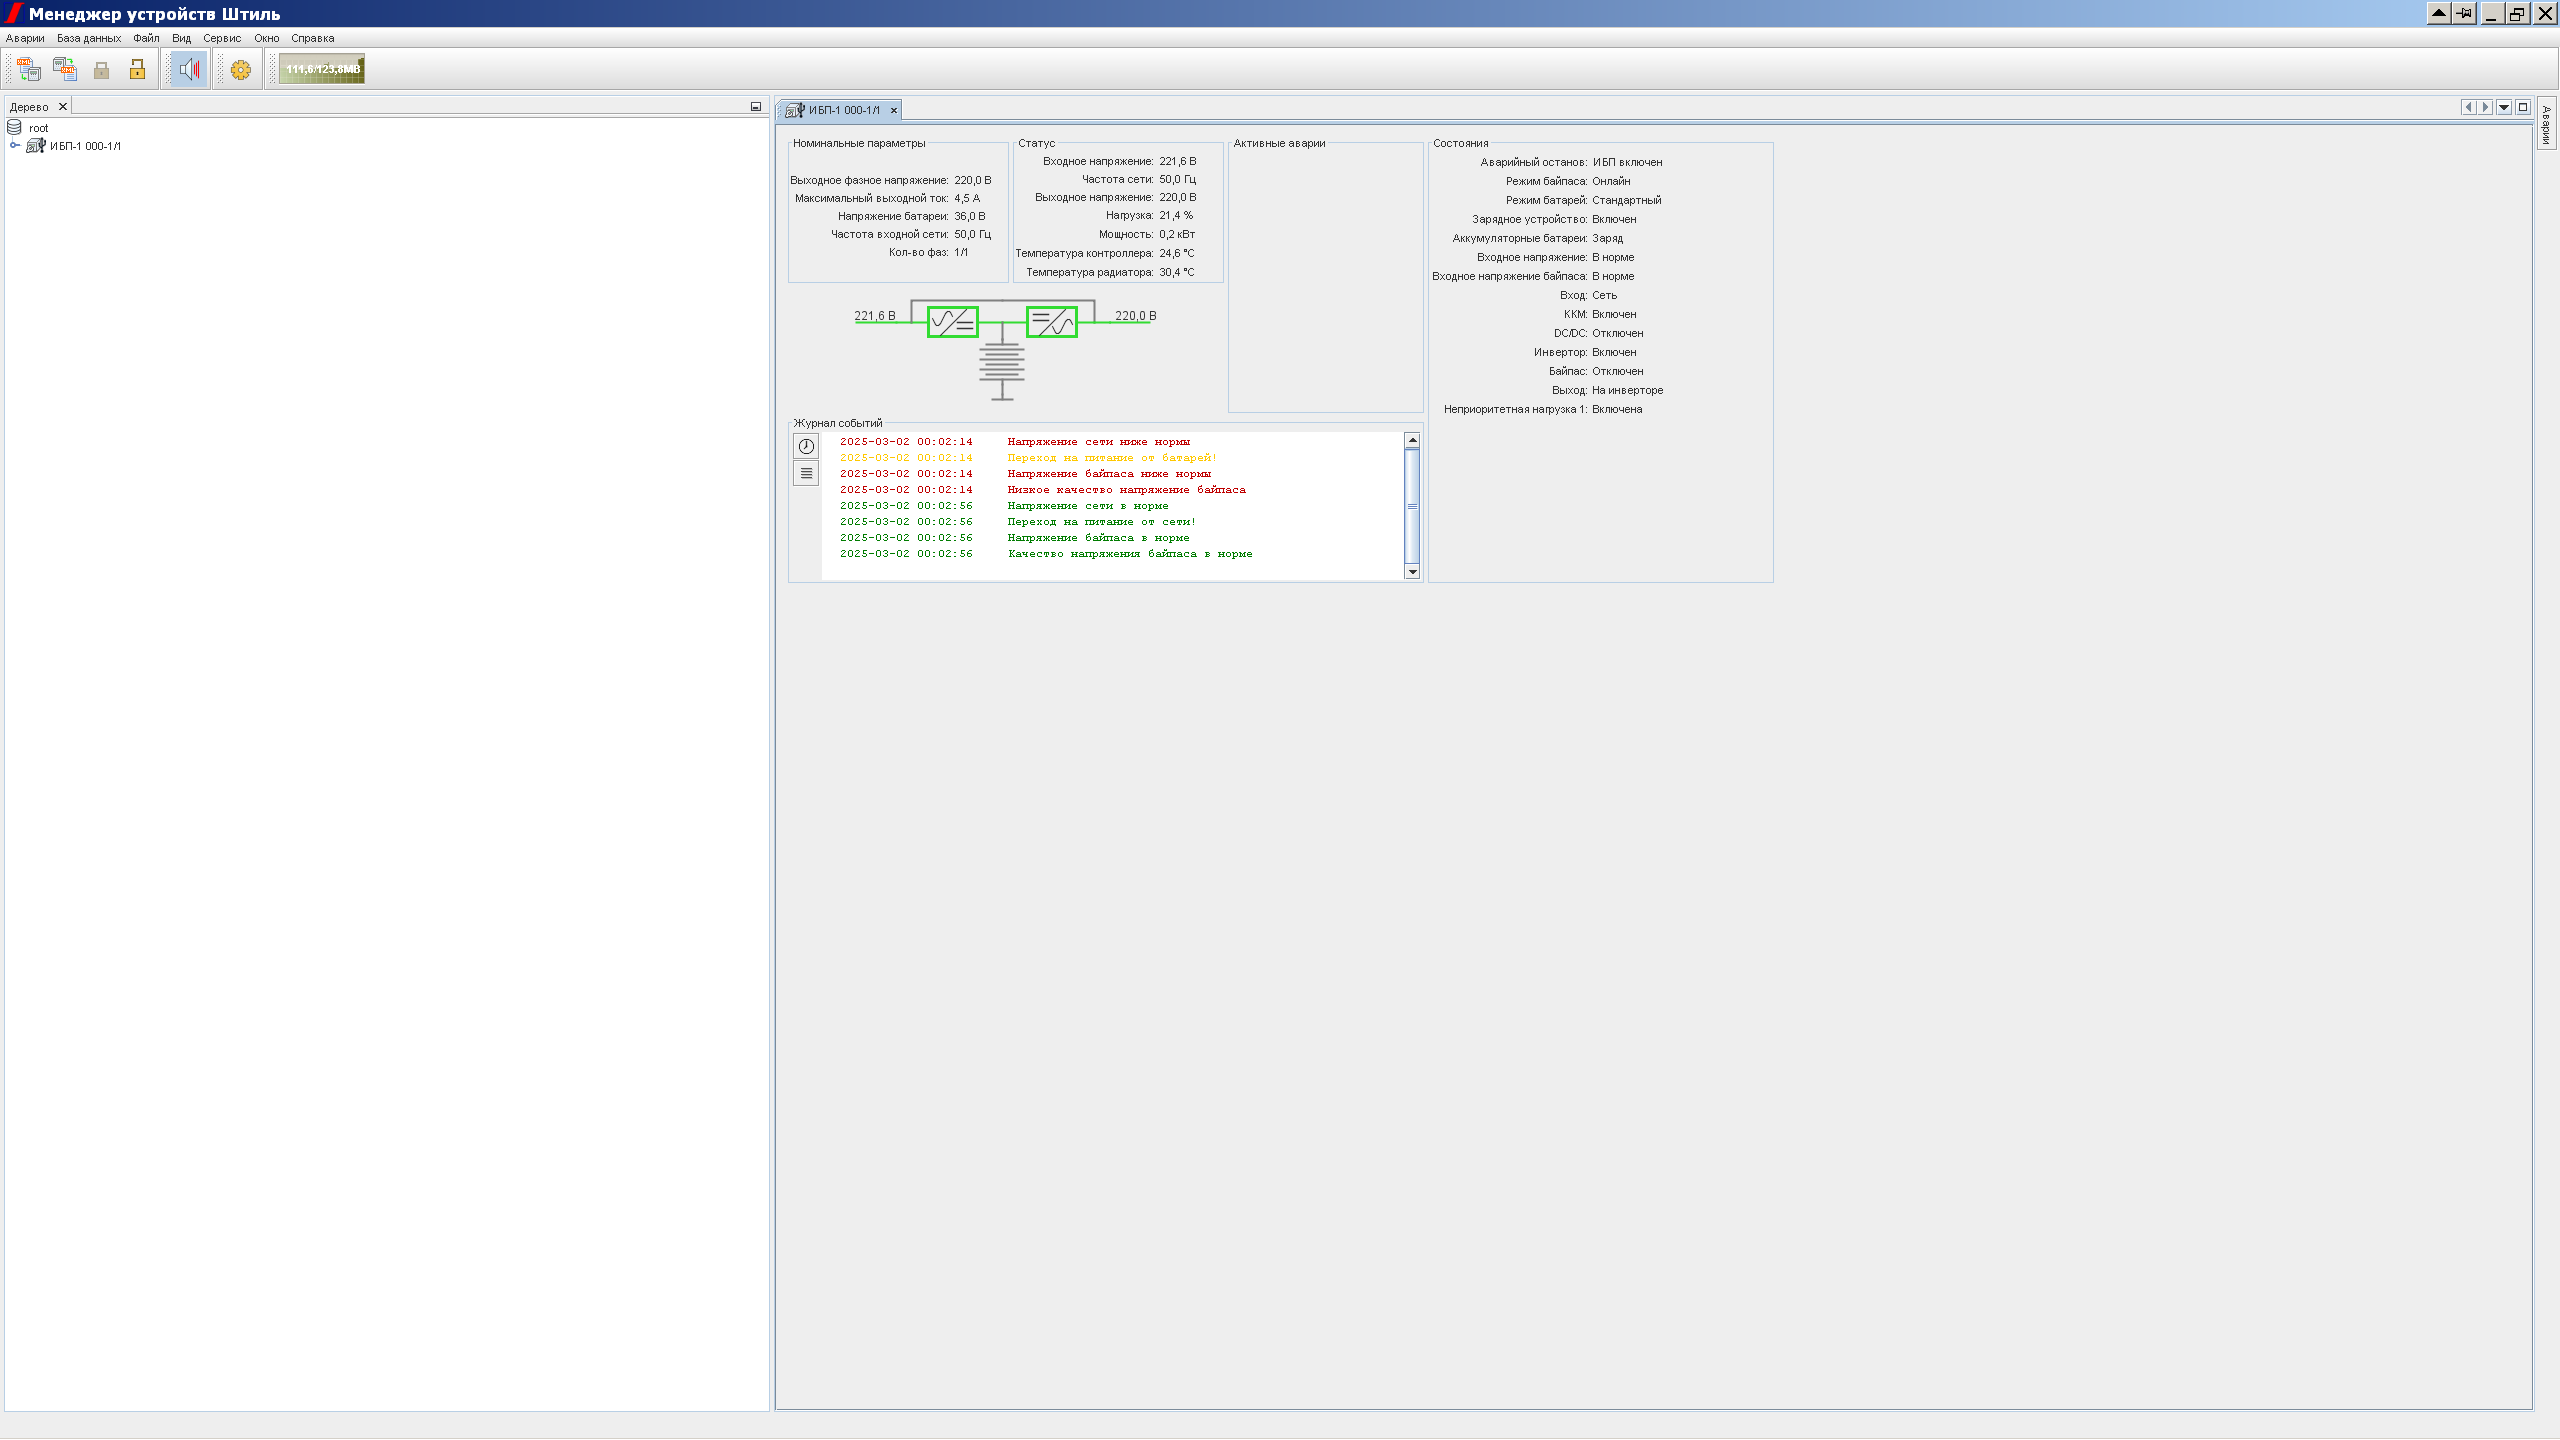Click the grey closed padlock icon
This screenshot has height=1440, width=2560.
pos(101,69)
